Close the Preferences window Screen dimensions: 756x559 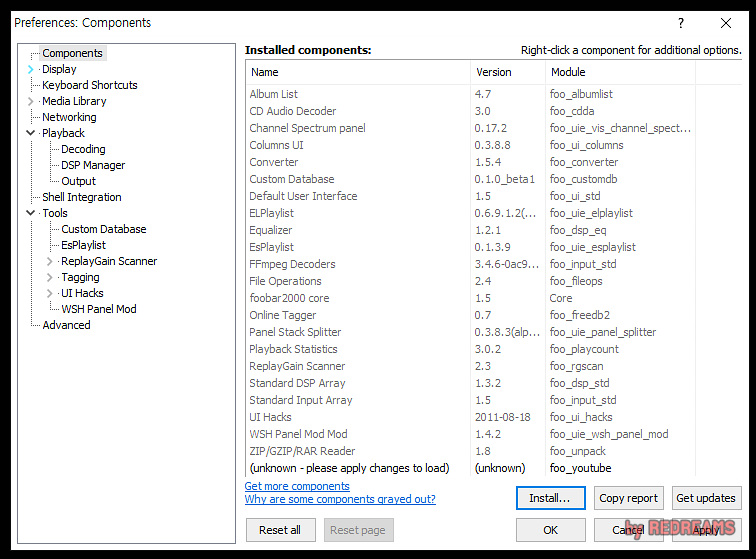click(726, 23)
